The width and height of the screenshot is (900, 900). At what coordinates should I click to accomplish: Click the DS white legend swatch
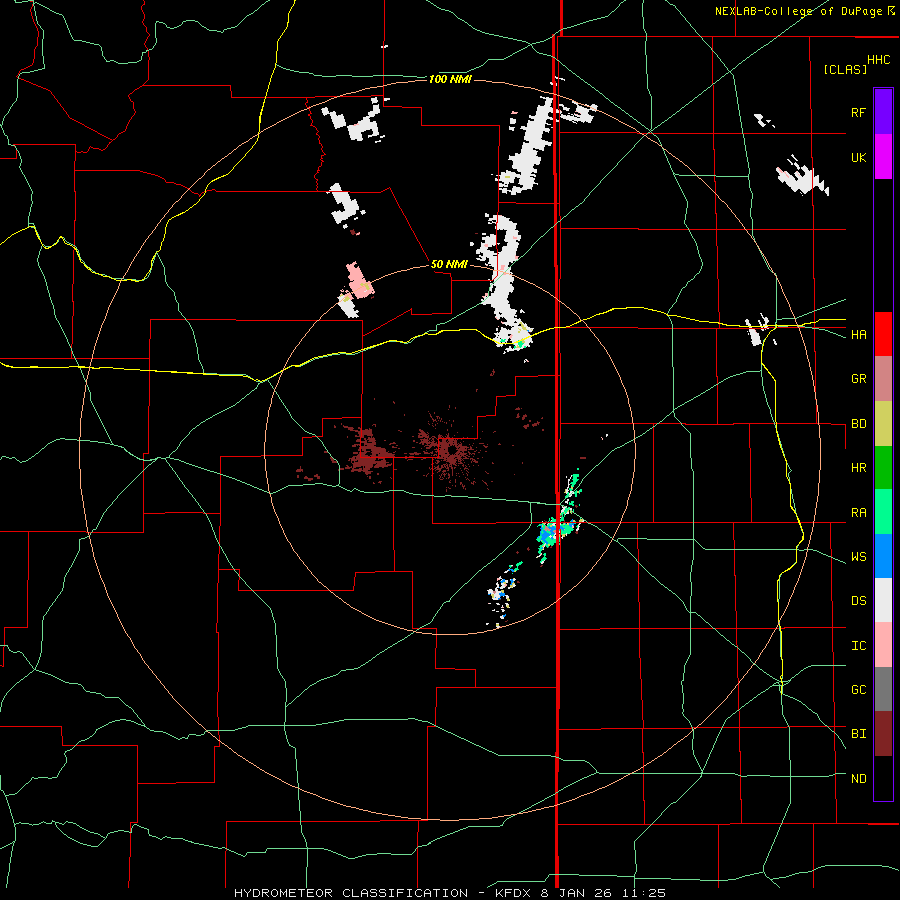coord(883,600)
